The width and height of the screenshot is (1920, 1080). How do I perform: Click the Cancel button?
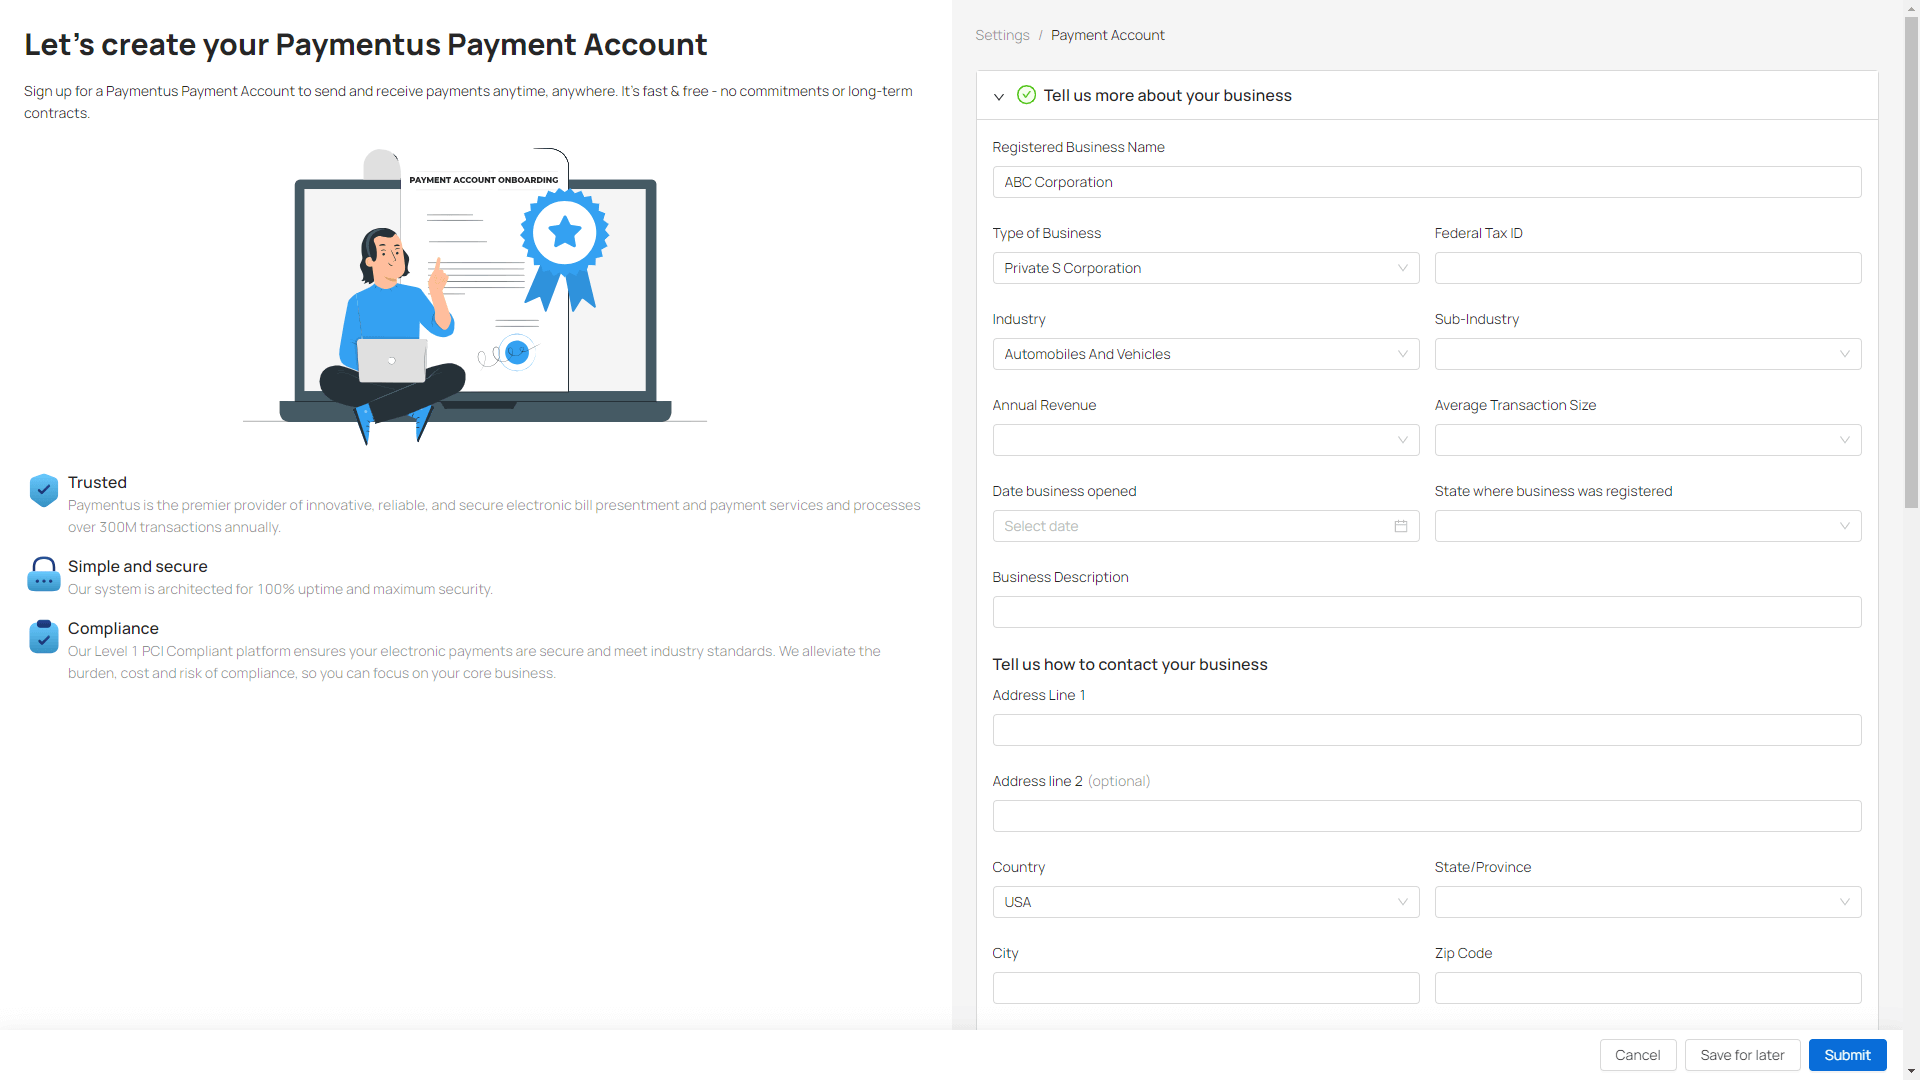coord(1637,1055)
